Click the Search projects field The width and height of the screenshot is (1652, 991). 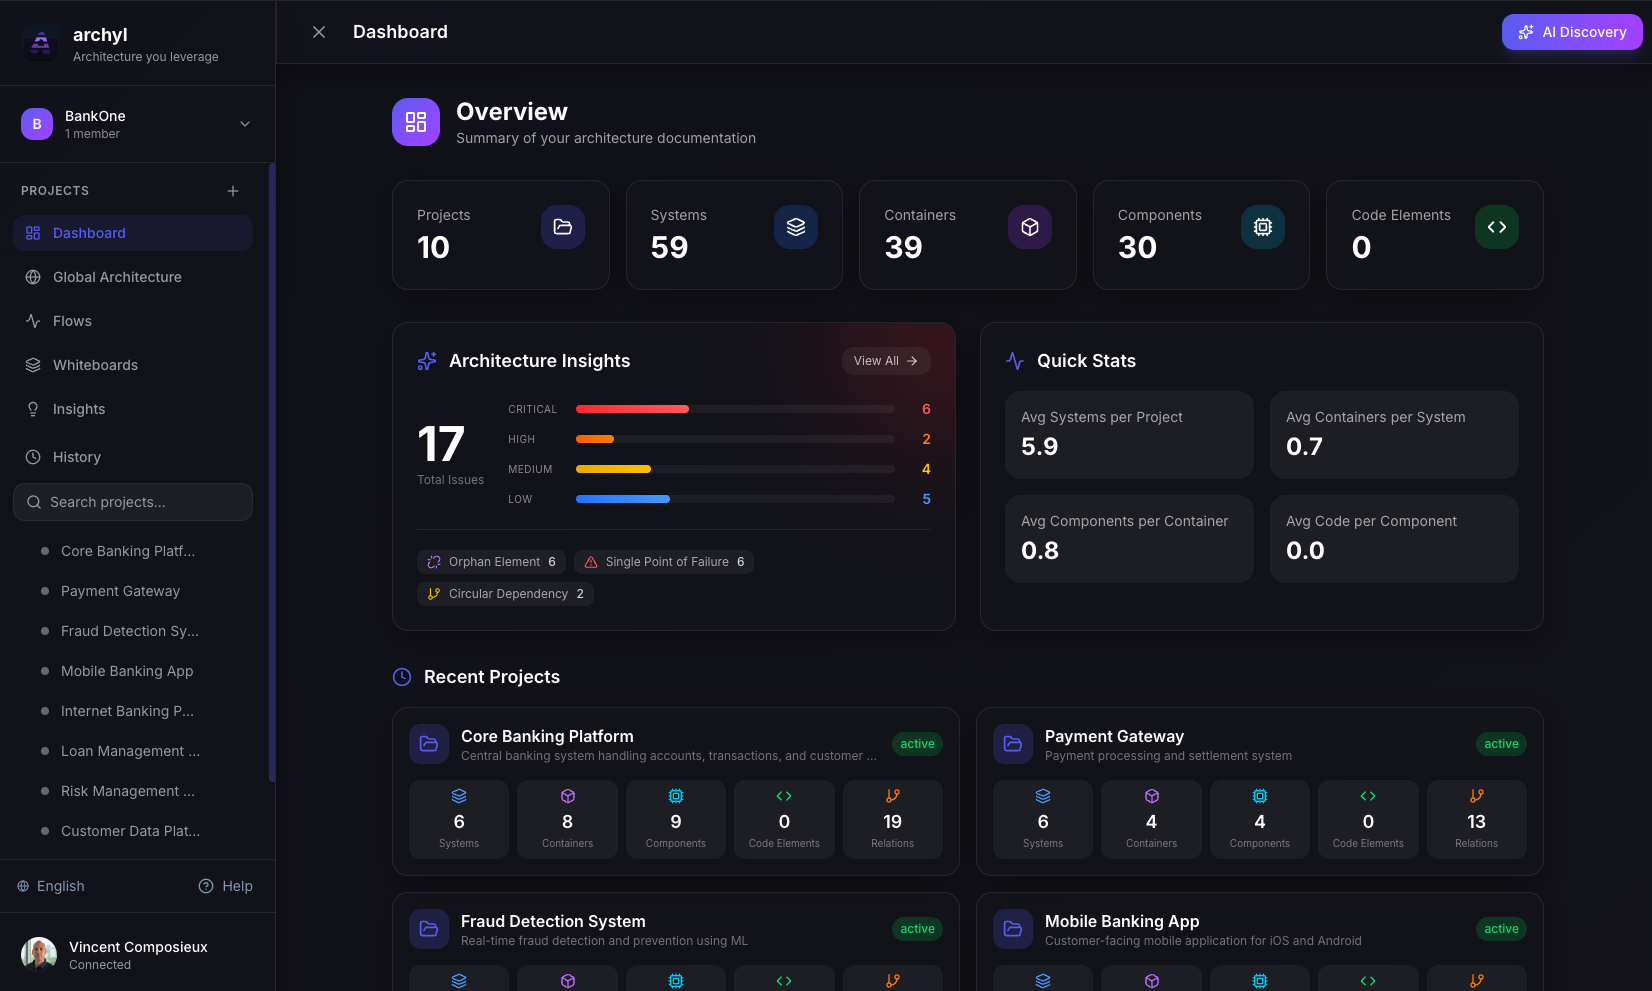click(132, 502)
